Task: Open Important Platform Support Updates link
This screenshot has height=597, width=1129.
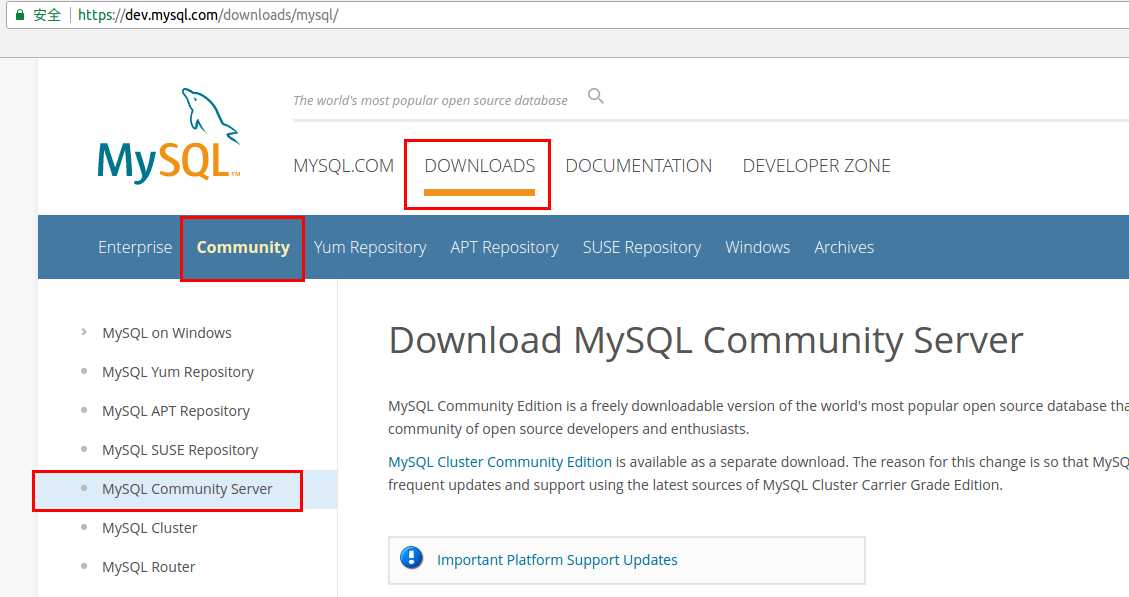Action: [557, 560]
